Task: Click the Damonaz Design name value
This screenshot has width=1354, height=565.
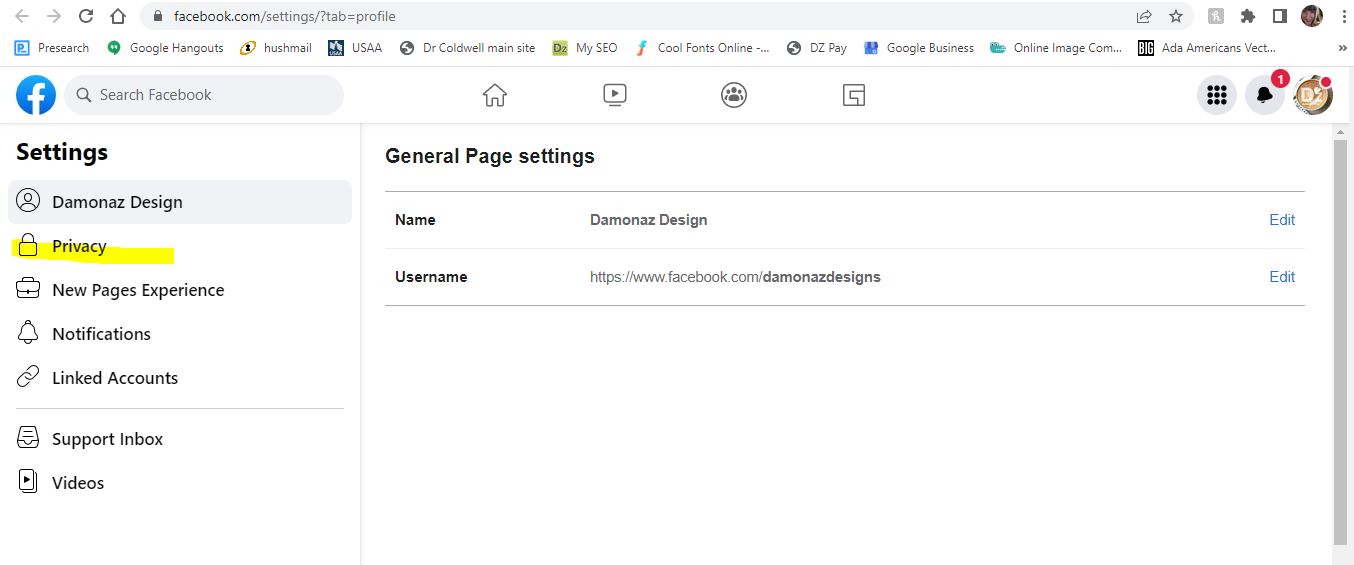Action: point(648,220)
